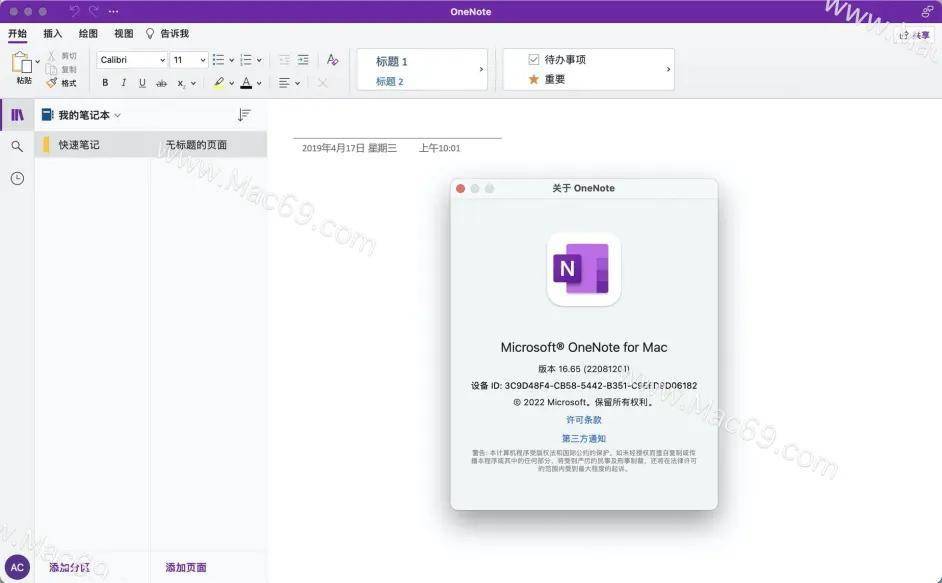Open the numbered list style dropdown
942x583 pixels.
pyautogui.click(x=260, y=60)
